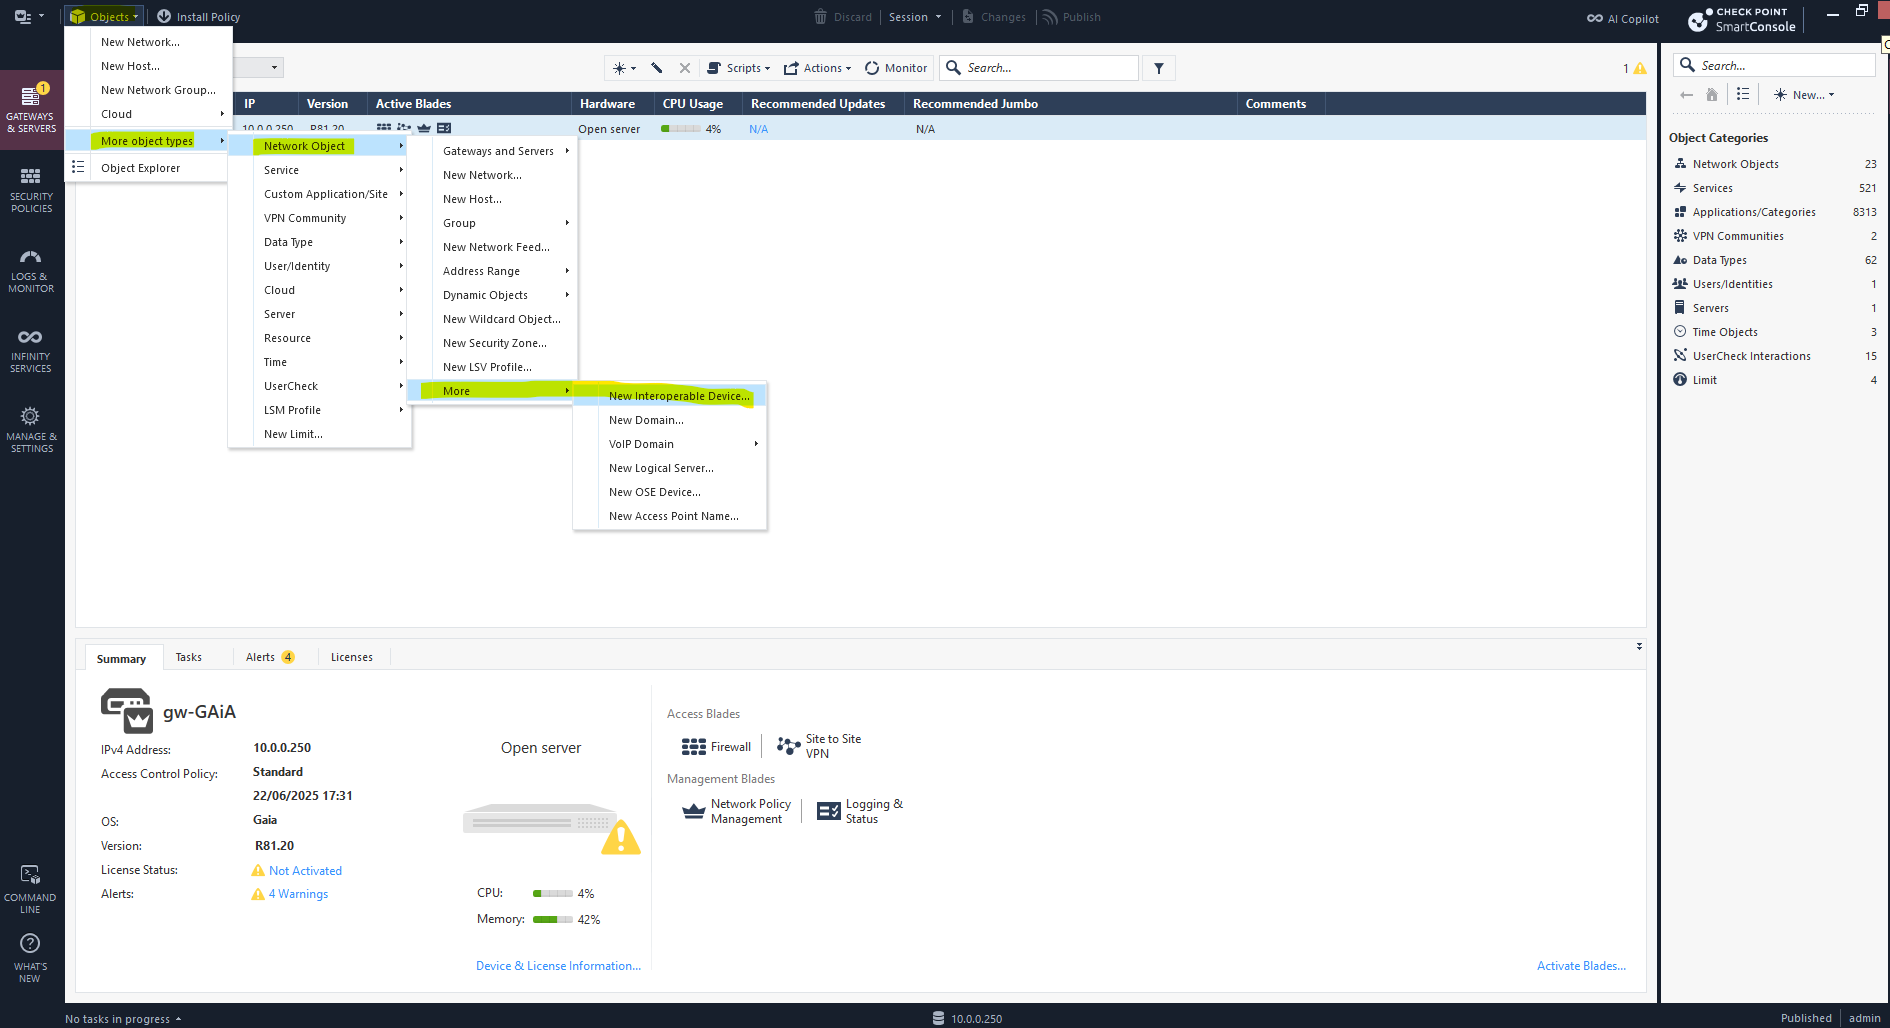Open AI Copilot
The image size is (1890, 1028).
coord(1622,18)
